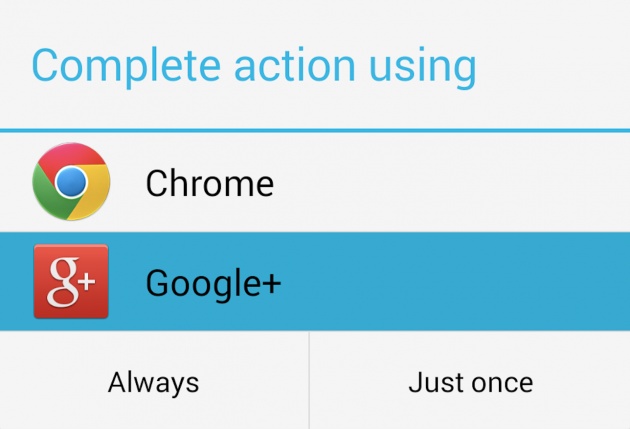Click the Complete action using title
Image resolution: width=630 pixels, height=429 pixels.
click(x=254, y=66)
